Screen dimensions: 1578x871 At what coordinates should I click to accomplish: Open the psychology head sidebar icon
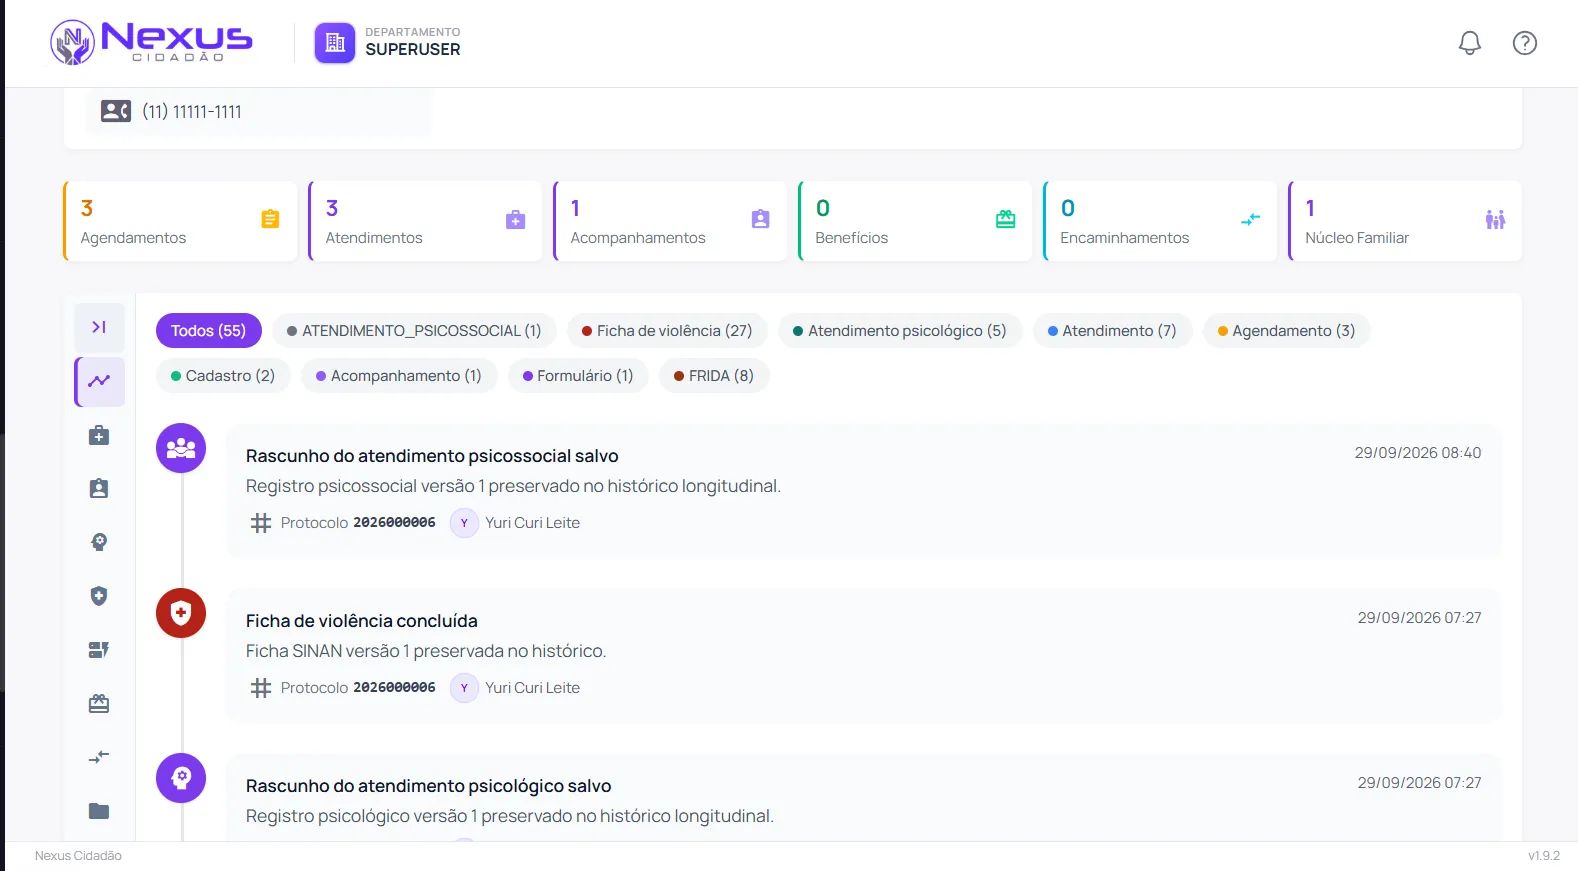pyautogui.click(x=99, y=542)
